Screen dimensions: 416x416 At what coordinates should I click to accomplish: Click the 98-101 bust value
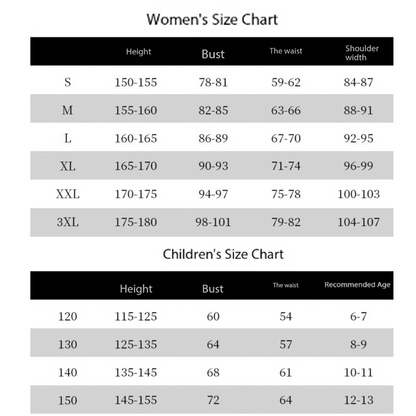pos(213,222)
